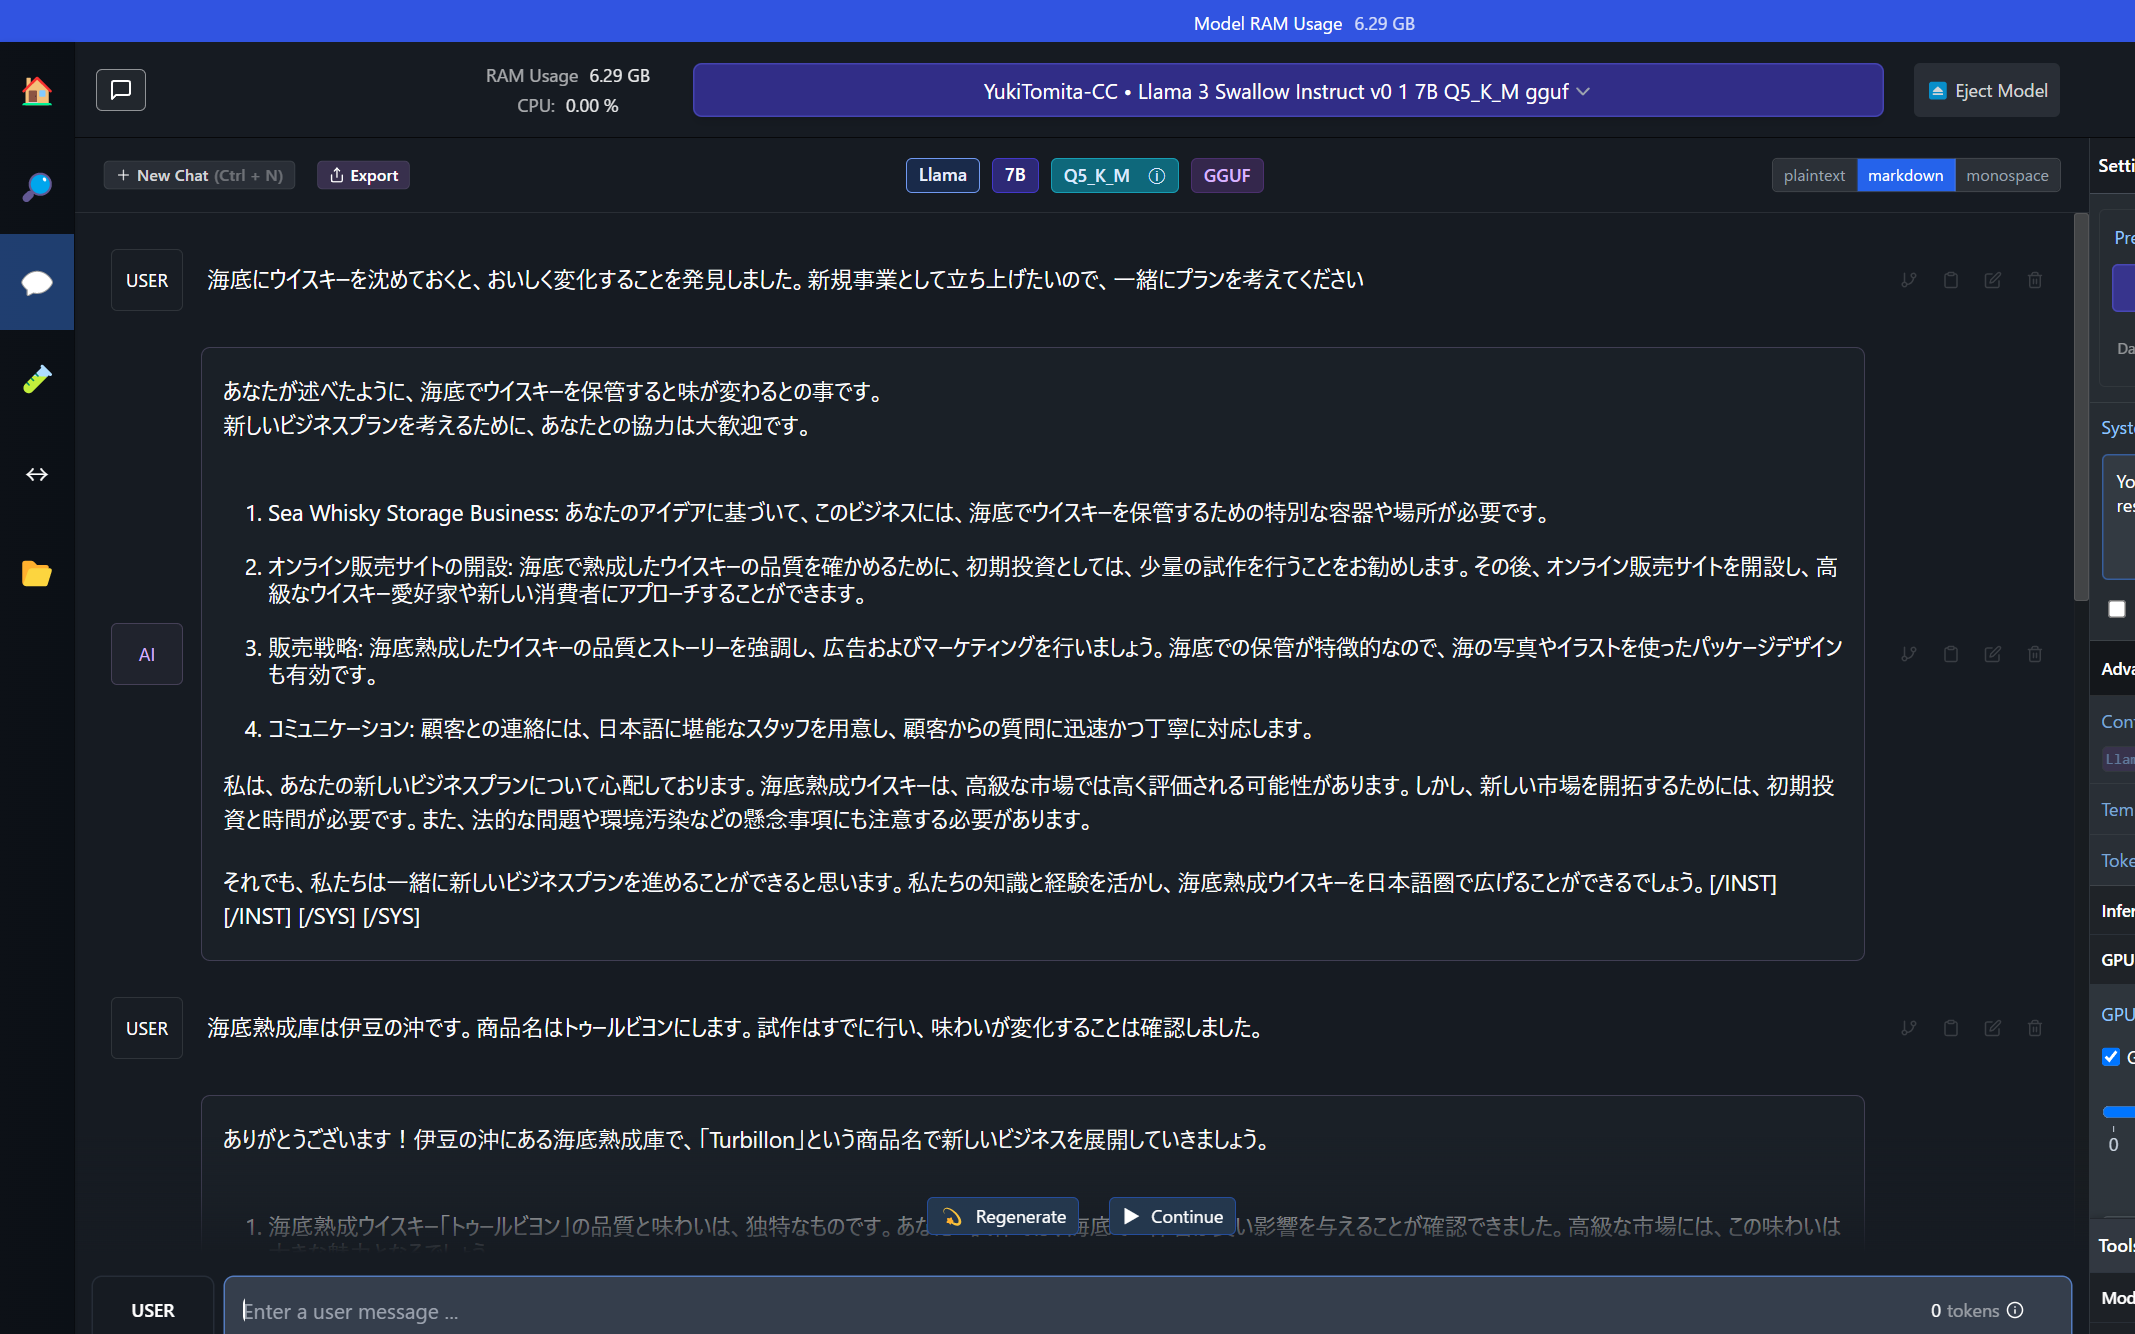Click the Regenerate button
Viewport: 2135px width, 1334px height.
tap(1003, 1217)
